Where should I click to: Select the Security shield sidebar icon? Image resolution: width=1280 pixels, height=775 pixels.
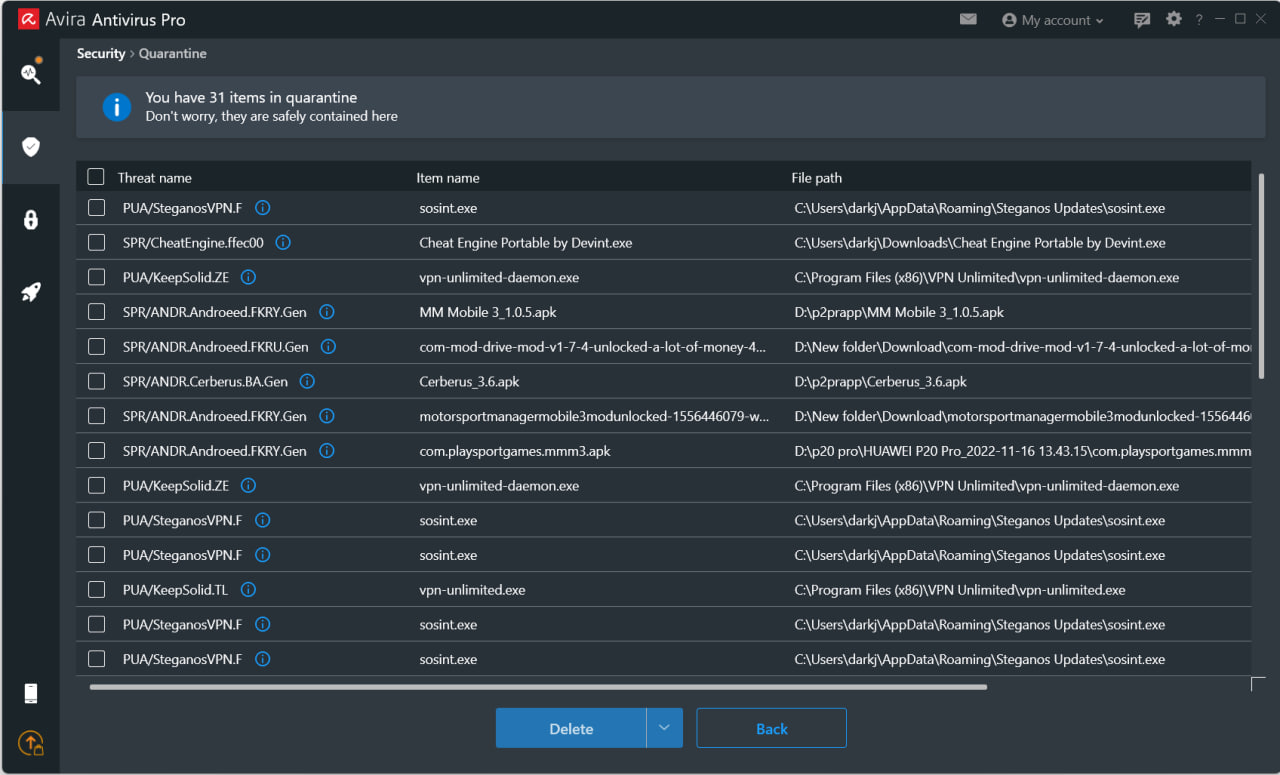click(31, 147)
